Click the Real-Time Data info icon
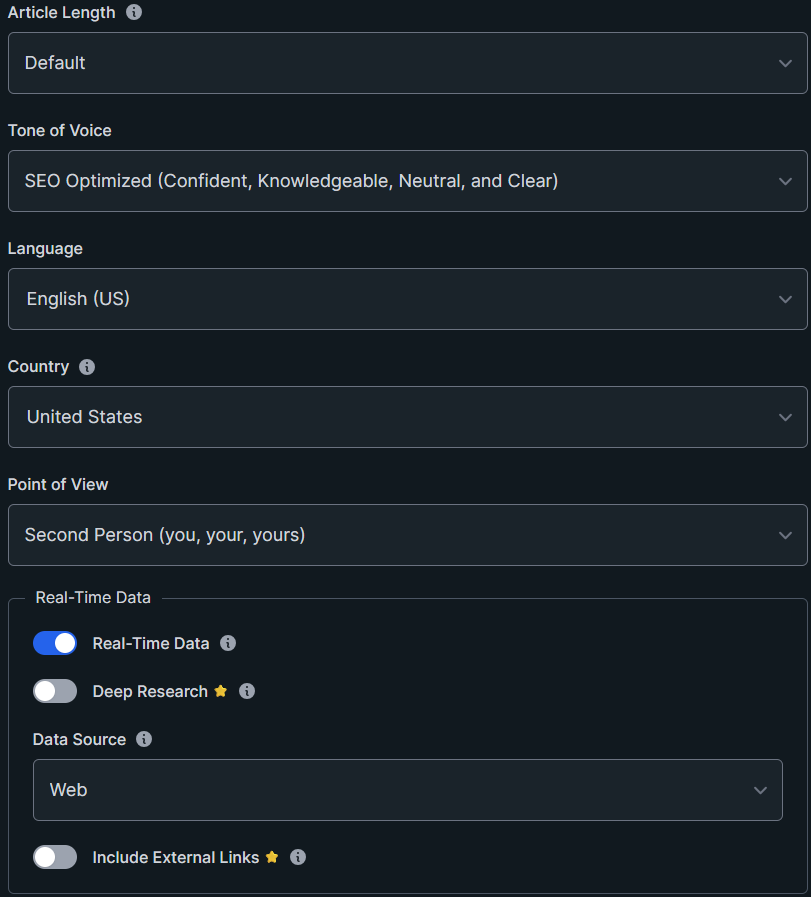The width and height of the screenshot is (811, 897). 228,643
